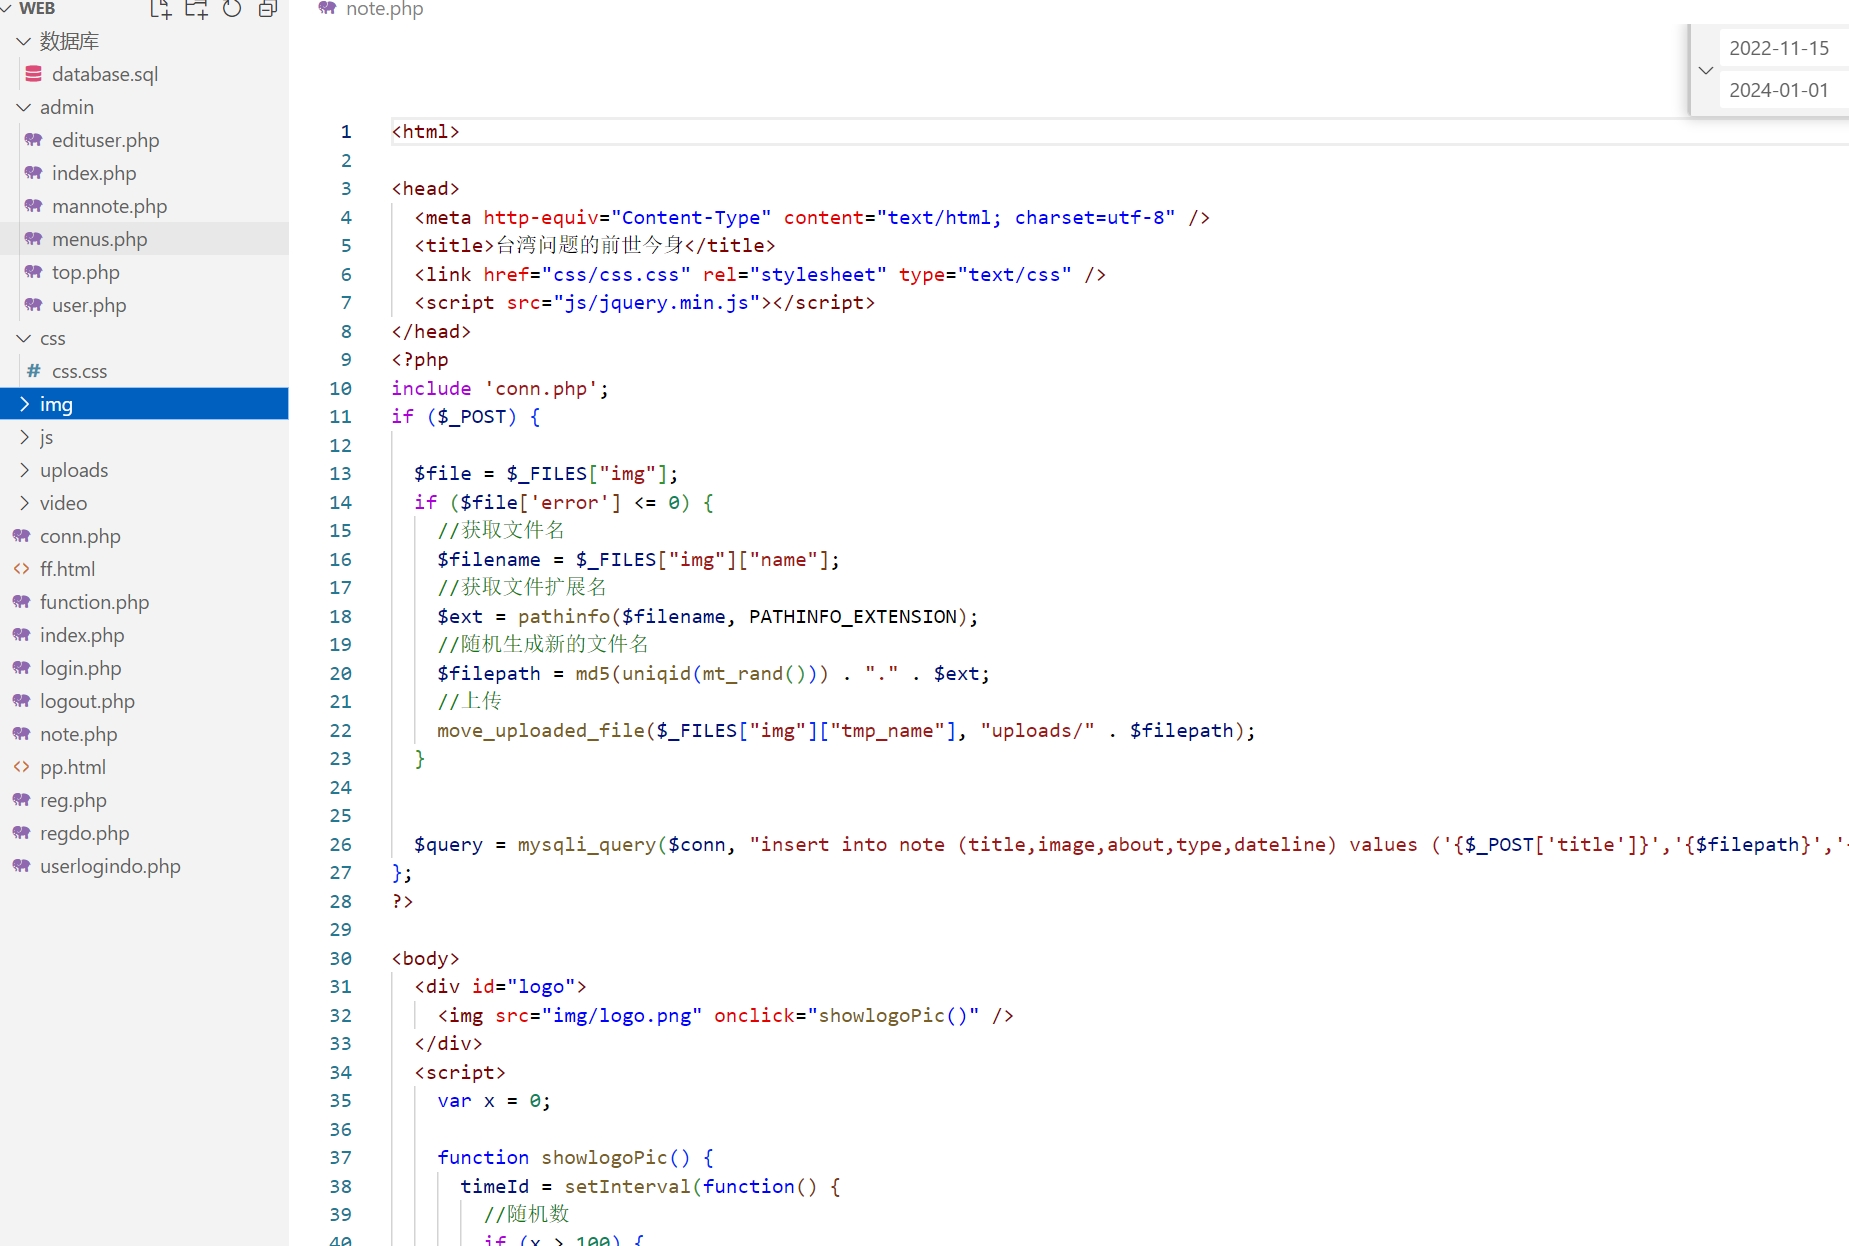Click the PHP icon beside login.php
Viewport: 1849px width, 1246px height.
point(22,668)
